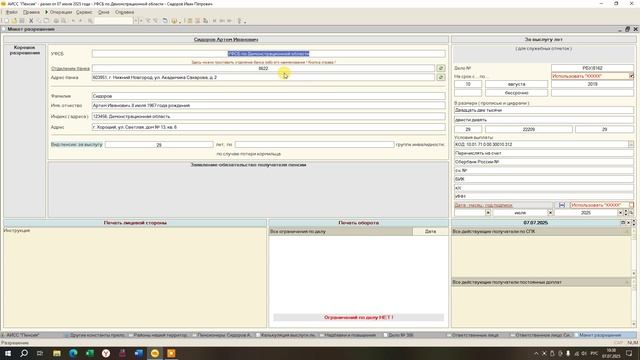Image resolution: width=640 pixels, height=360 pixels.
Task: Click the Undo toolbar icon
Action: click(73, 21)
